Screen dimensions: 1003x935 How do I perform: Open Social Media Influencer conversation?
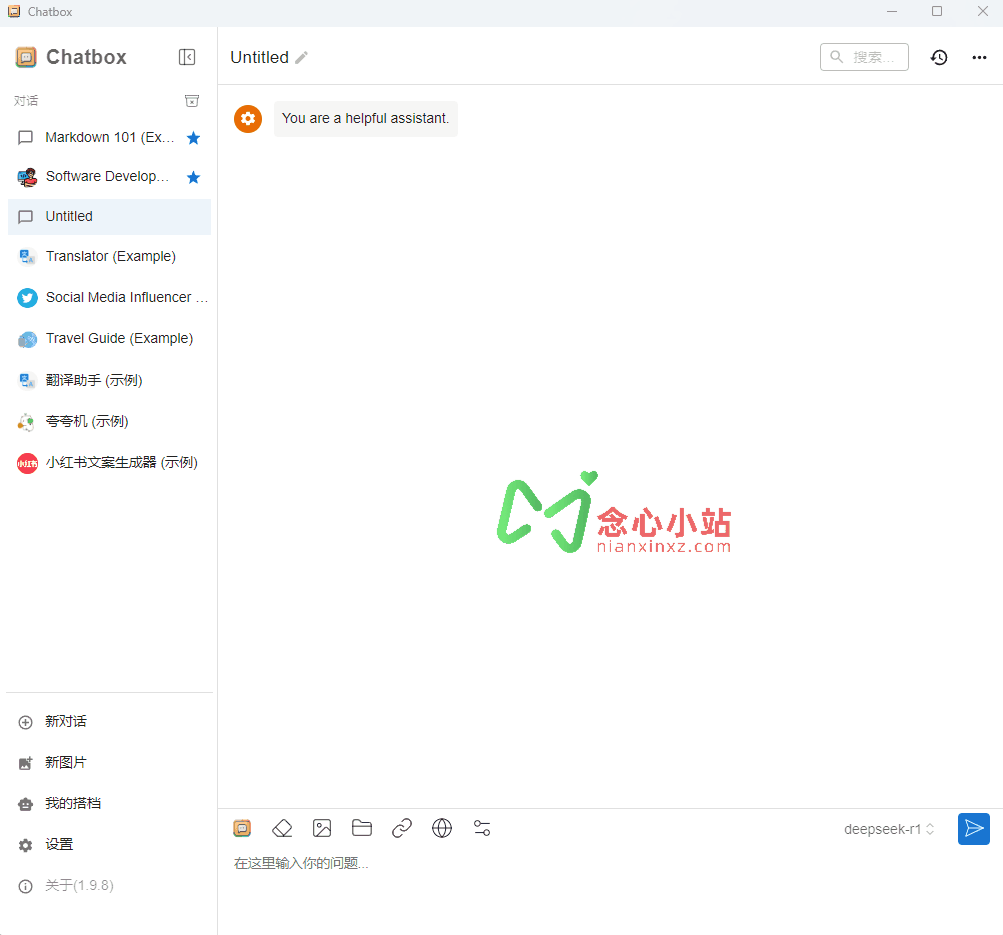[x=109, y=297]
